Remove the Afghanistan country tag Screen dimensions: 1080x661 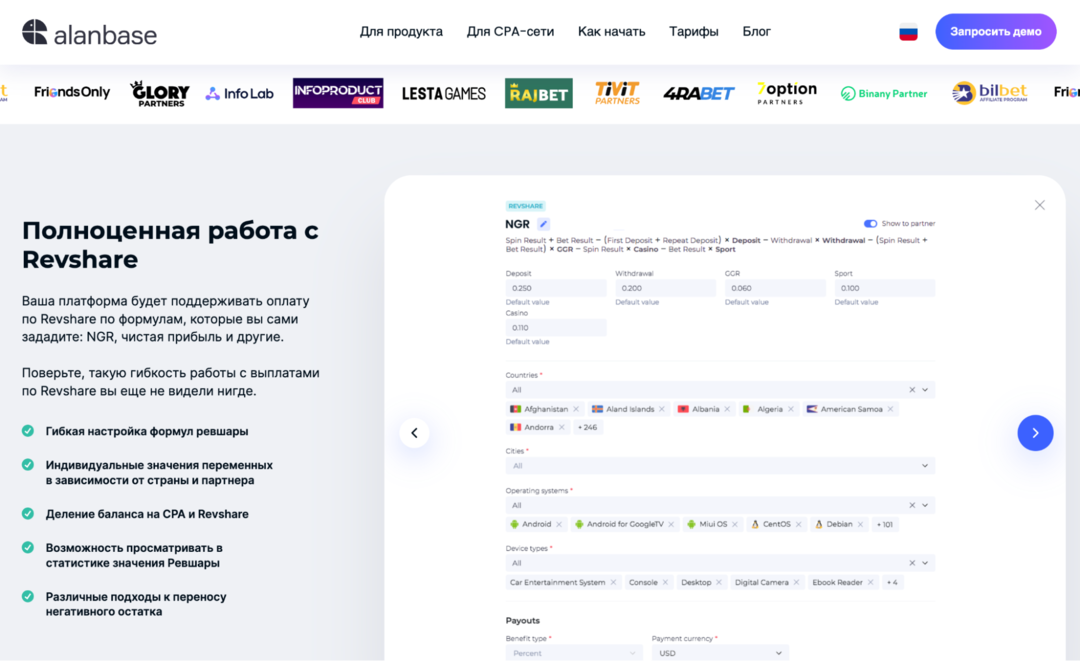[x=573, y=408]
